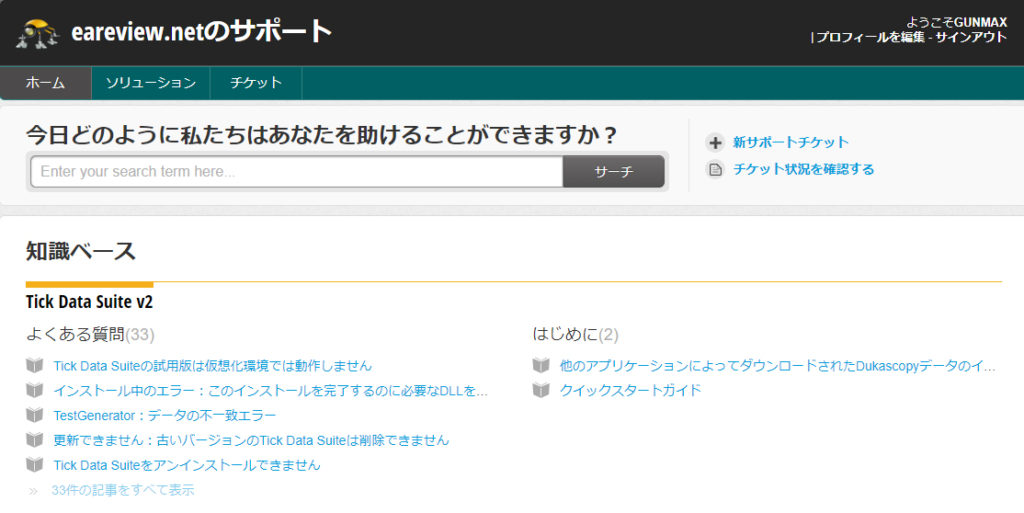This screenshot has width=1024, height=513.
Task: Sign out using the サインアウト link
Action: [x=970, y=37]
